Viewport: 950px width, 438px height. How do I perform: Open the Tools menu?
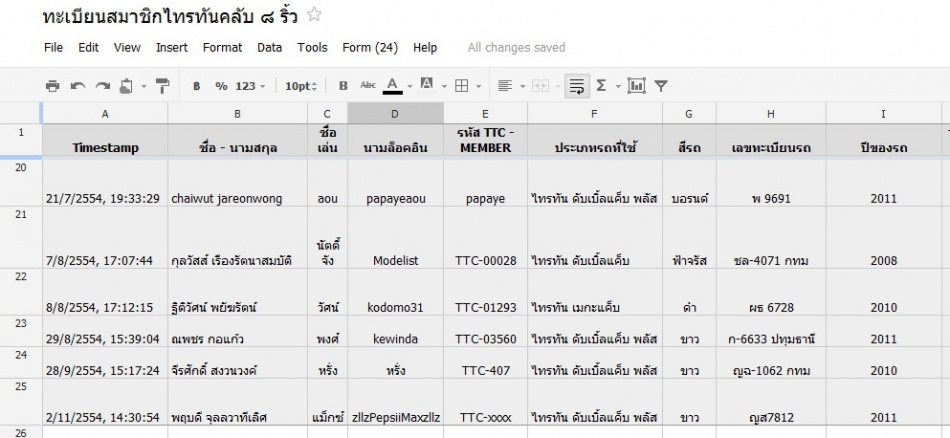(312, 47)
